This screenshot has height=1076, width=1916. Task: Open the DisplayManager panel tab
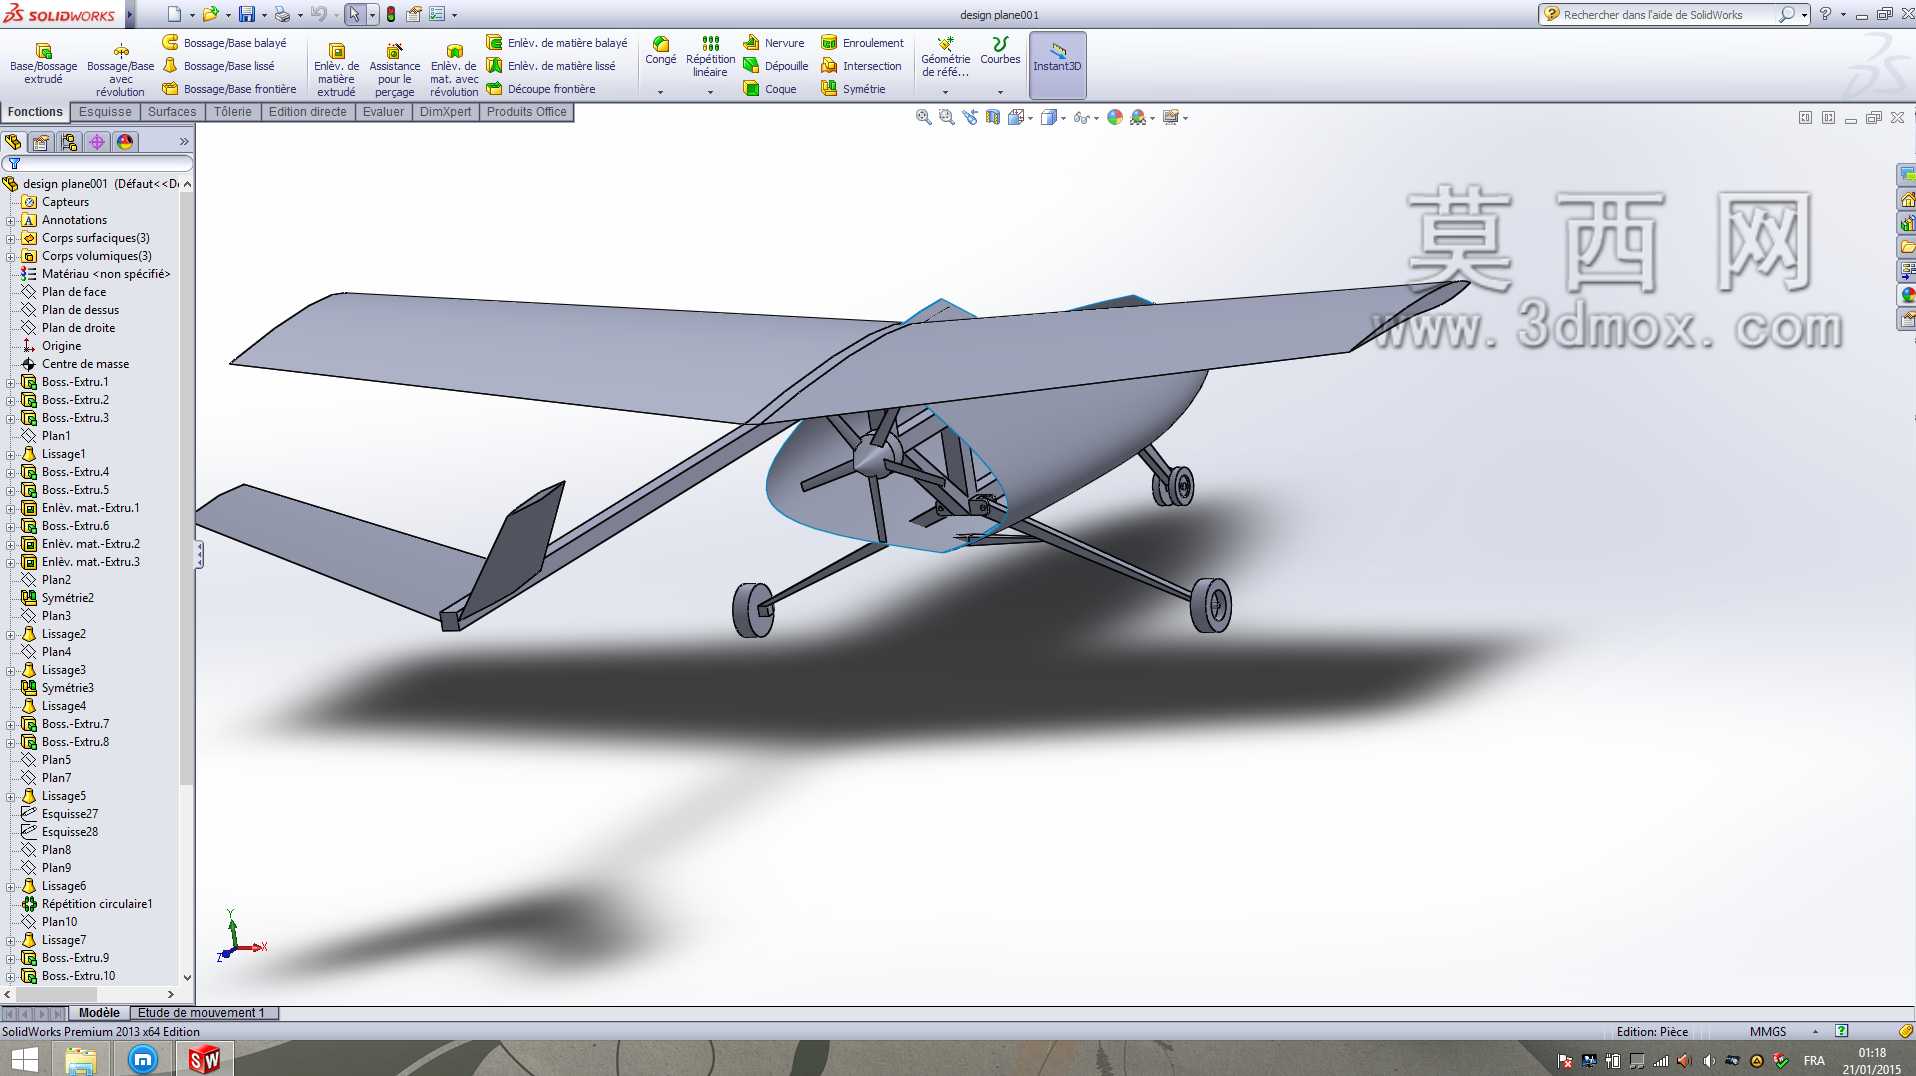[125, 142]
